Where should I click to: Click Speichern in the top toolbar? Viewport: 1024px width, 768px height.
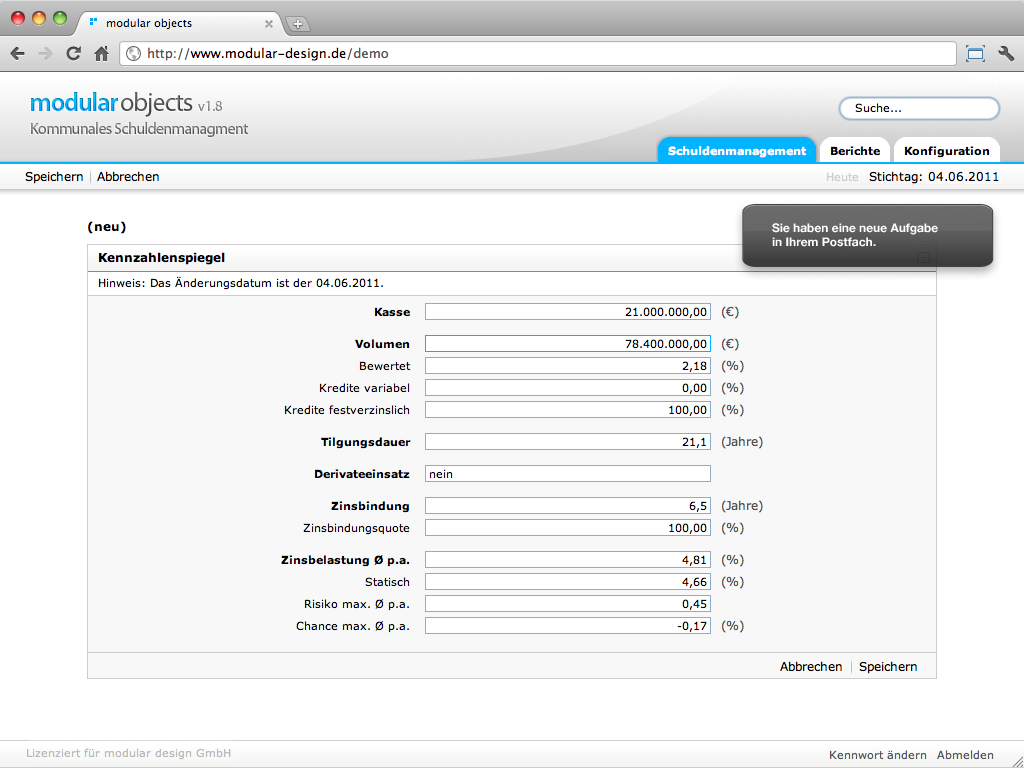pos(54,177)
